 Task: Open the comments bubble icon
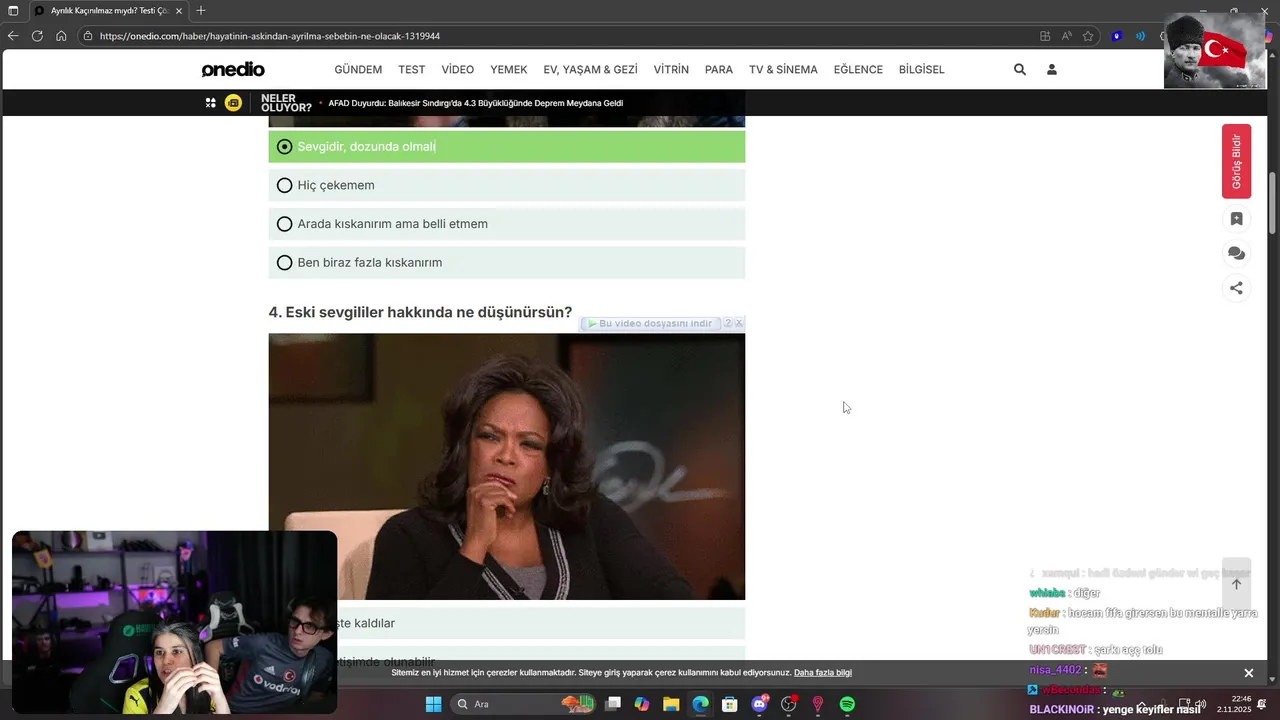pos(1236,254)
